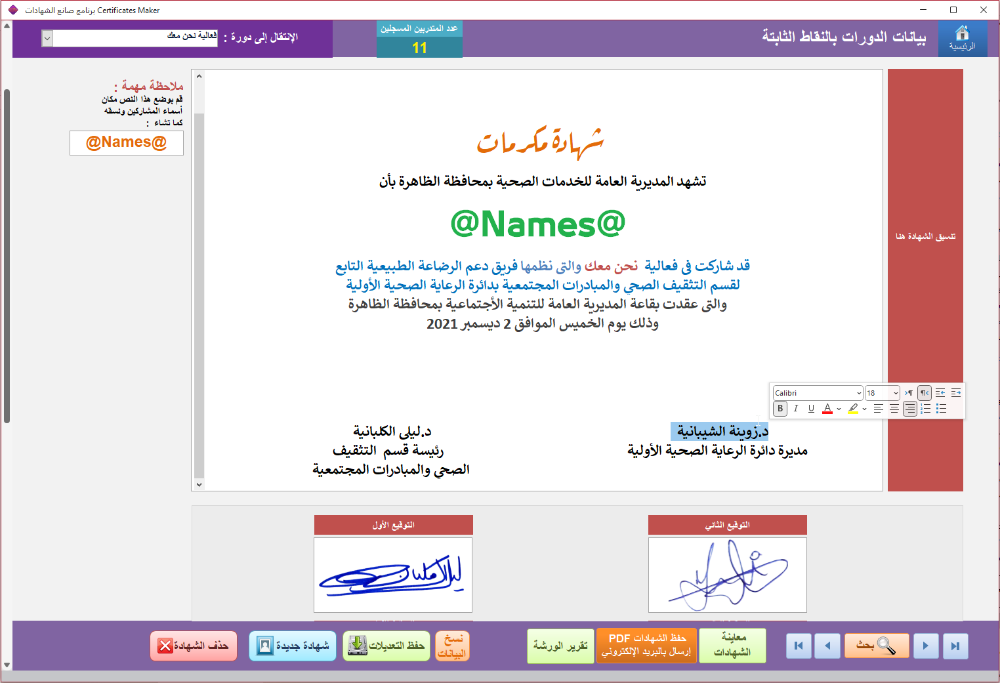
Task: Set right-to-left text direction
Action: 924,393
